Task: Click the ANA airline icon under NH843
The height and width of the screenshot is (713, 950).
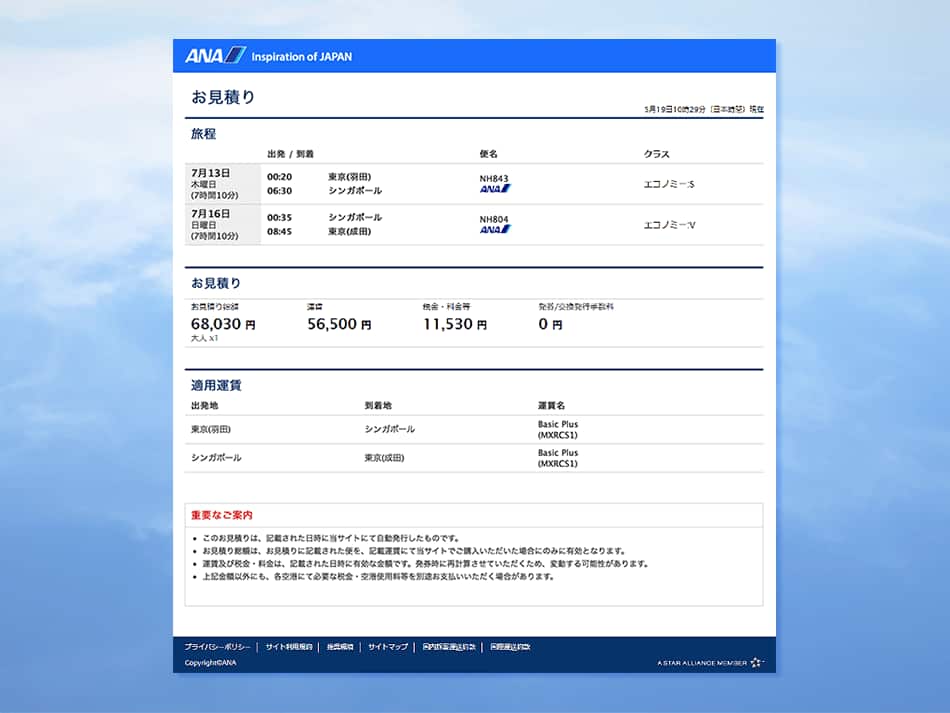Action: pos(495,189)
